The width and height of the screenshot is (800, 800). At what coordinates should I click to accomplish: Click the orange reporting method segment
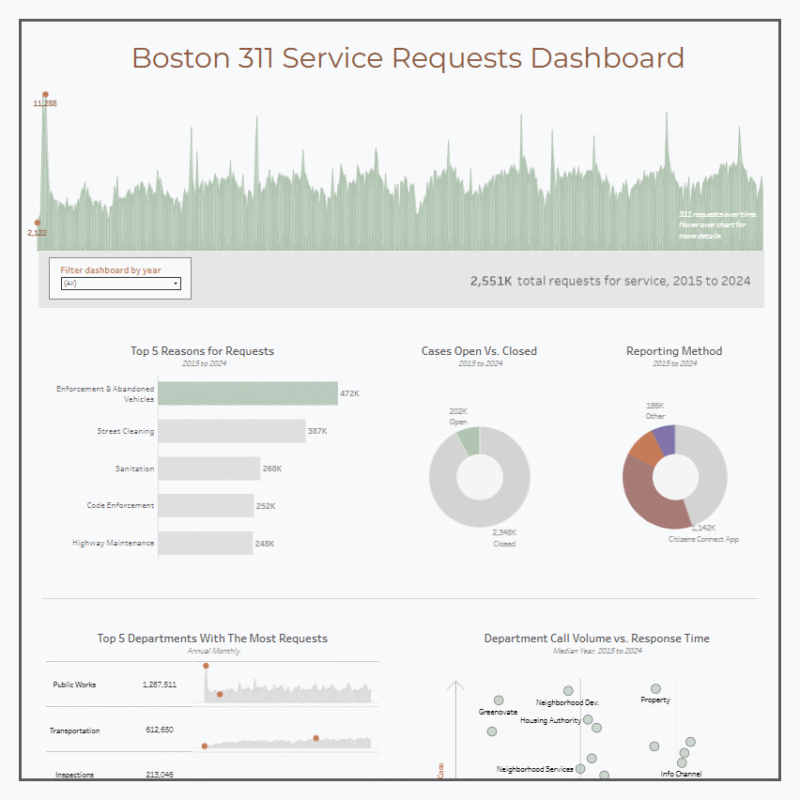click(x=643, y=449)
